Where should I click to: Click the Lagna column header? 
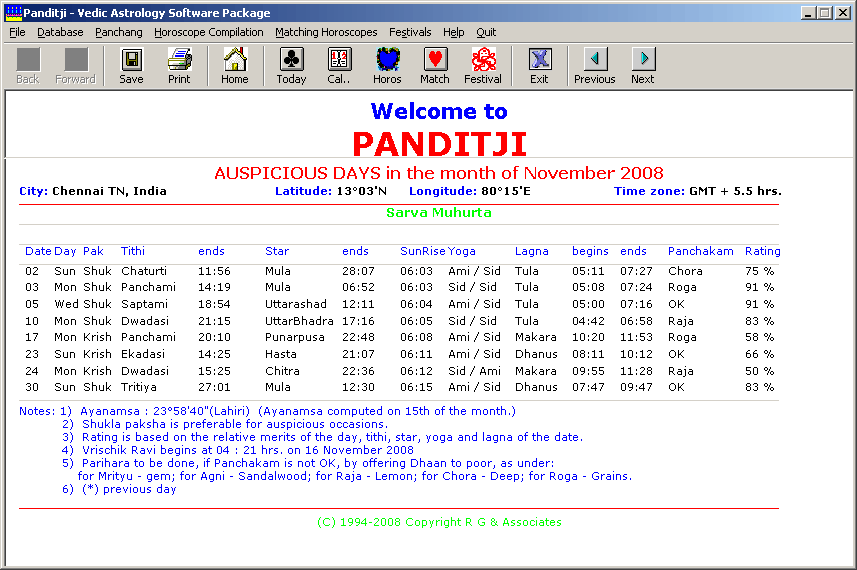532,251
